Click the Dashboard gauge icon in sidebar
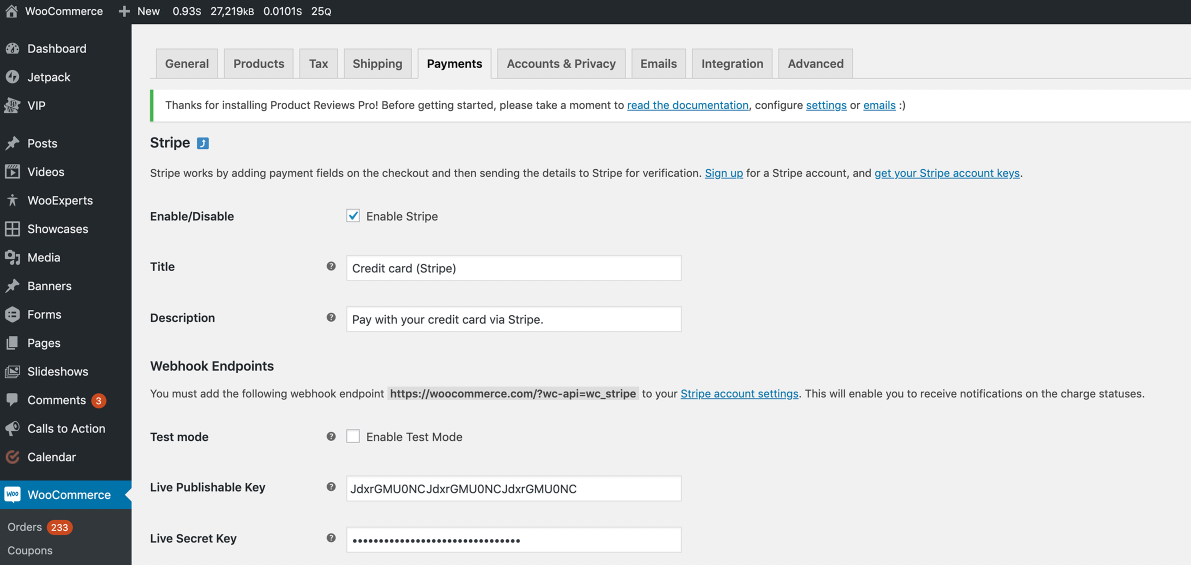 coord(12,48)
